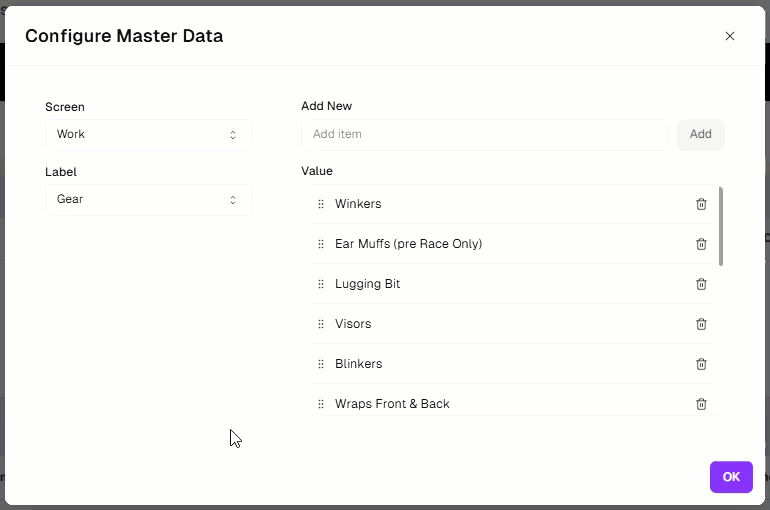This screenshot has height=510, width=770.
Task: Close the Configure Master Data dialog
Action: (x=730, y=36)
